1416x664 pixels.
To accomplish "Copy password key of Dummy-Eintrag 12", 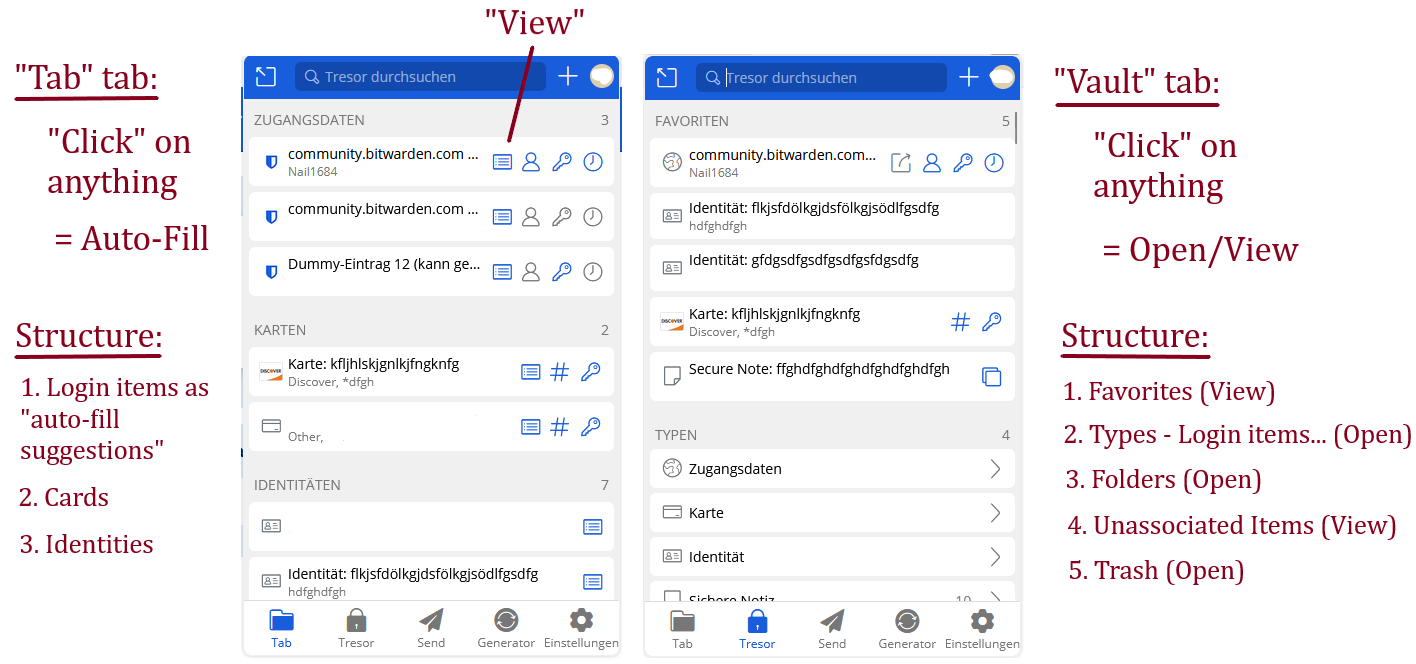I will [x=562, y=271].
